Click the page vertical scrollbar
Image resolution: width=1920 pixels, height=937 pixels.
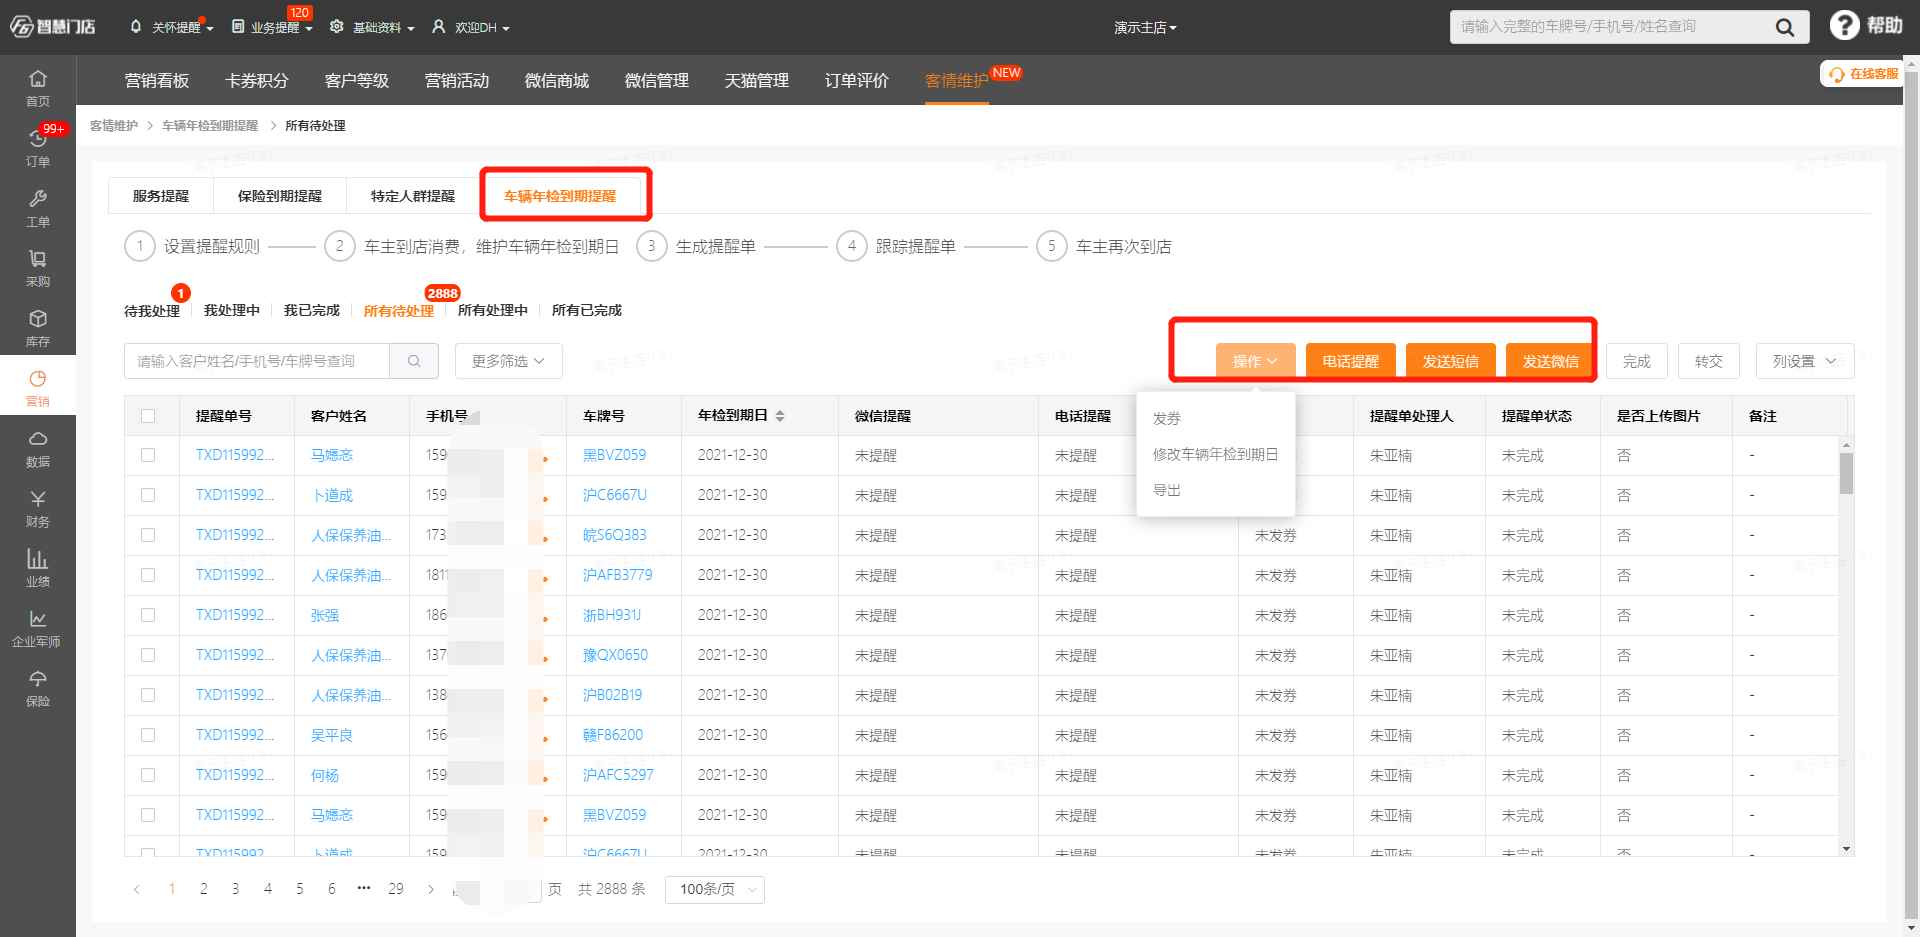[x=1912, y=495]
